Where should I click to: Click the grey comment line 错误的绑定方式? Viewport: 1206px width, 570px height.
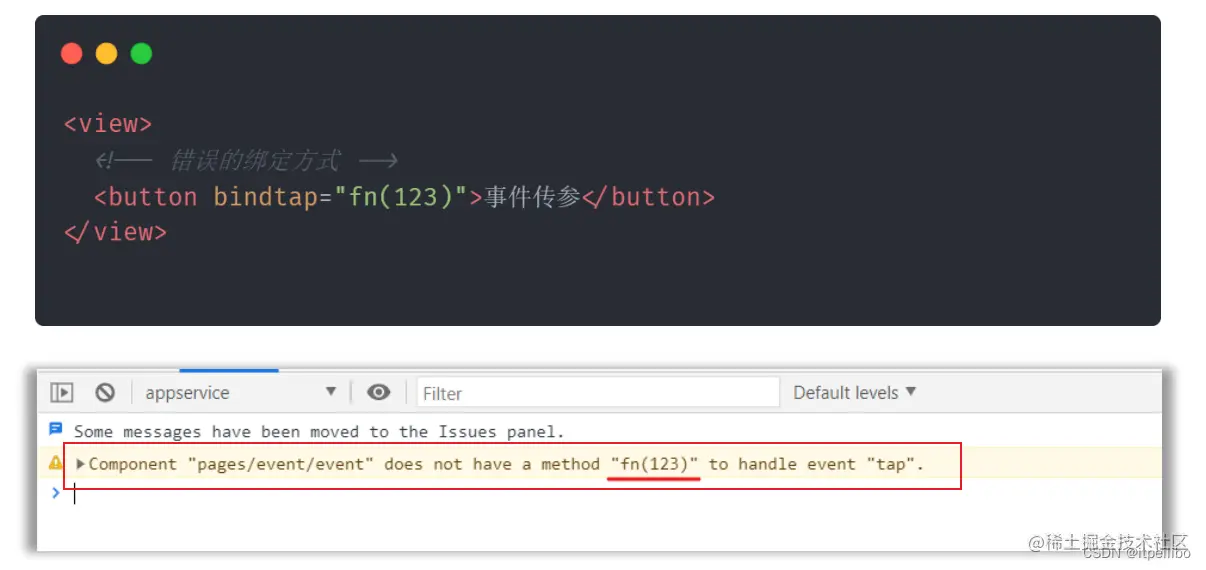[247, 160]
